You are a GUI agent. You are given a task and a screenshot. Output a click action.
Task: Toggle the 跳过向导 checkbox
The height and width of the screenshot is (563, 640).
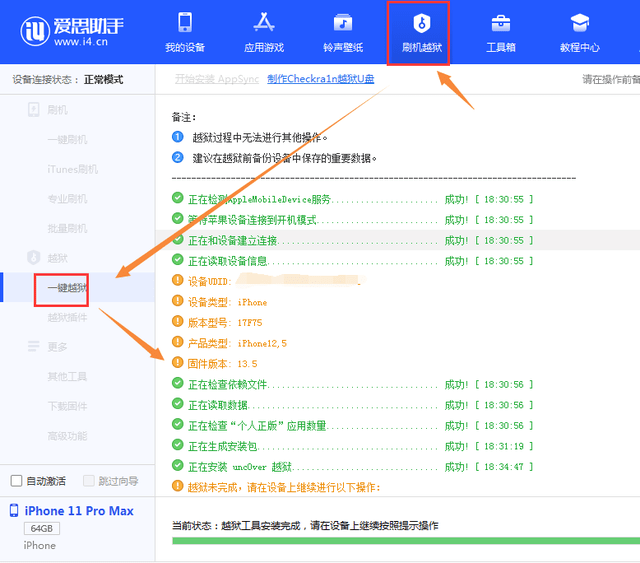point(89,481)
